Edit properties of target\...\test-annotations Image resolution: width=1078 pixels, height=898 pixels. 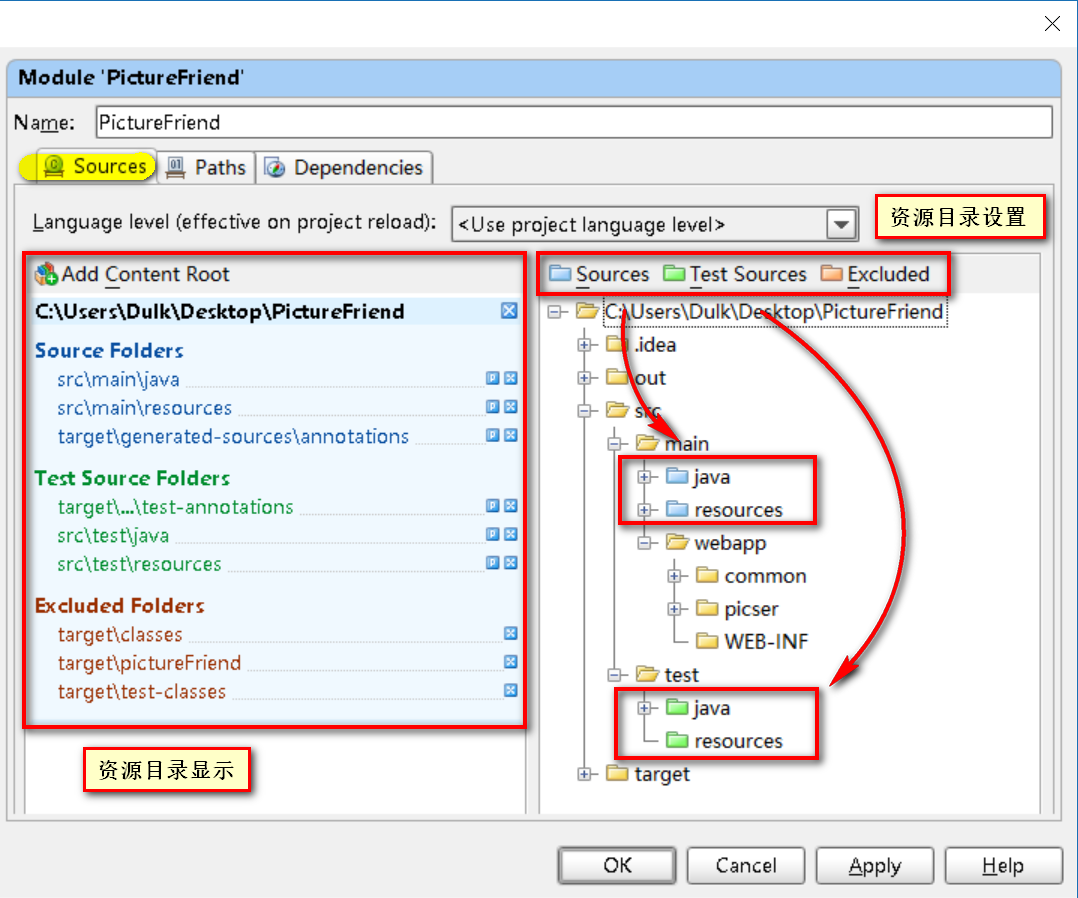tap(492, 505)
